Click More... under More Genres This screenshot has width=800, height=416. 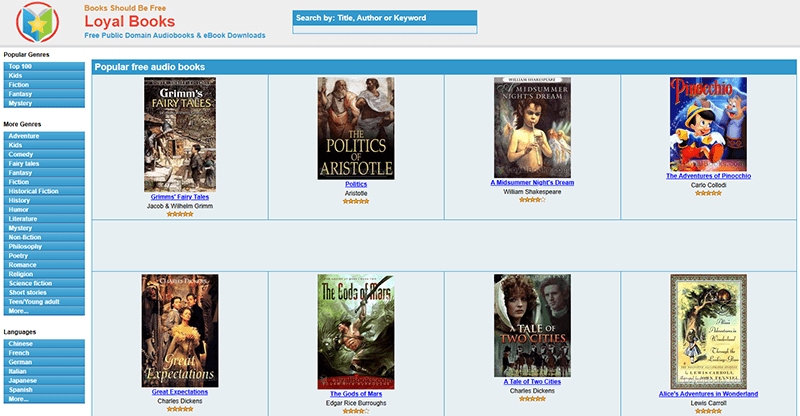click(x=44, y=310)
